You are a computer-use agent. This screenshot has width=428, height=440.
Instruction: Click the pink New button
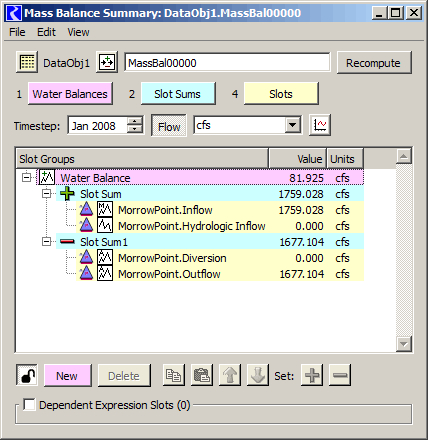point(68,376)
